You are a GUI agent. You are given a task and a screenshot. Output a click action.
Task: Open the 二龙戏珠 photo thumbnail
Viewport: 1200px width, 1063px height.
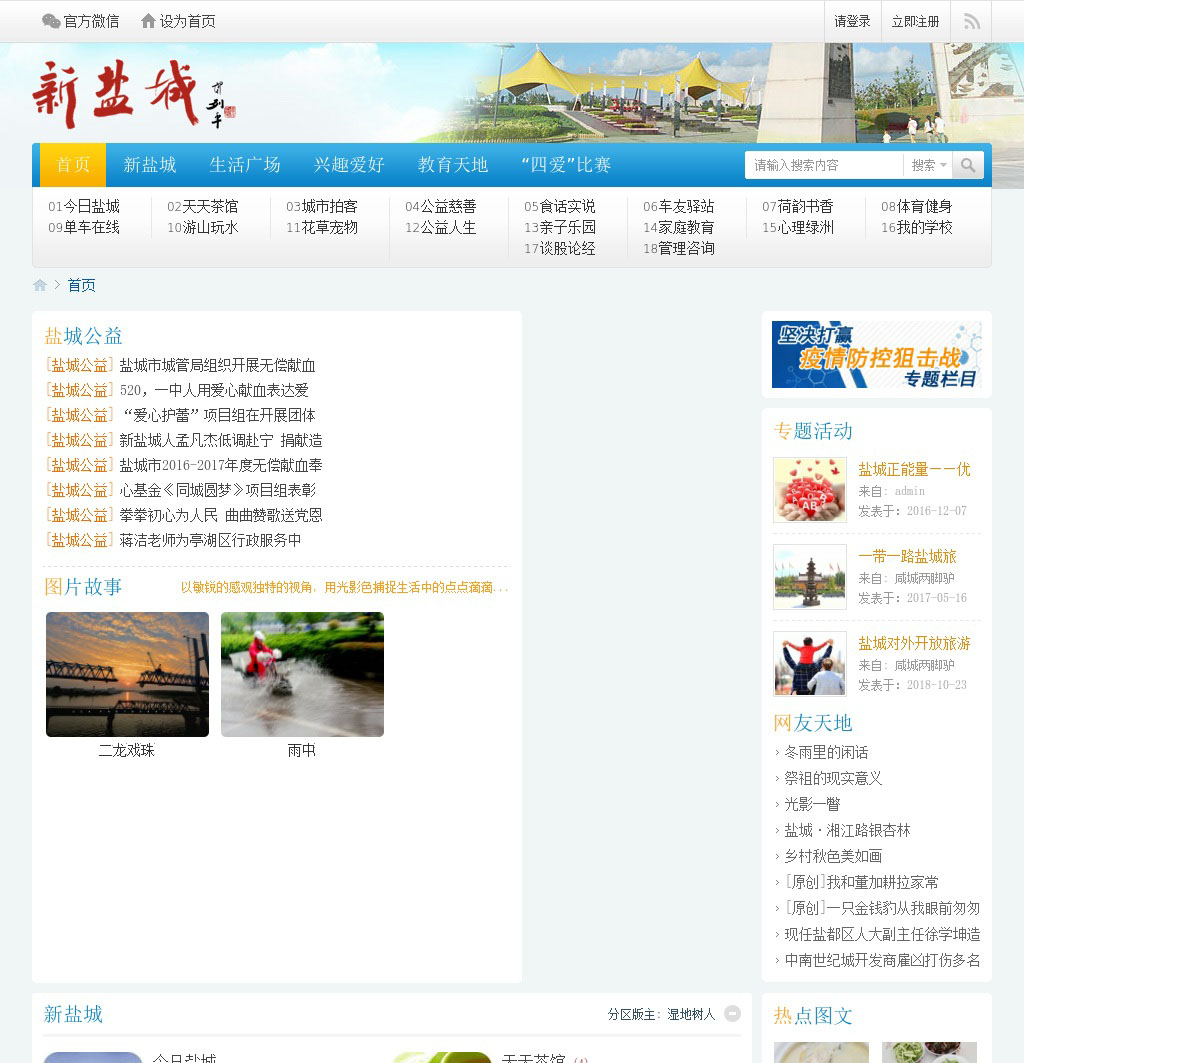127,674
